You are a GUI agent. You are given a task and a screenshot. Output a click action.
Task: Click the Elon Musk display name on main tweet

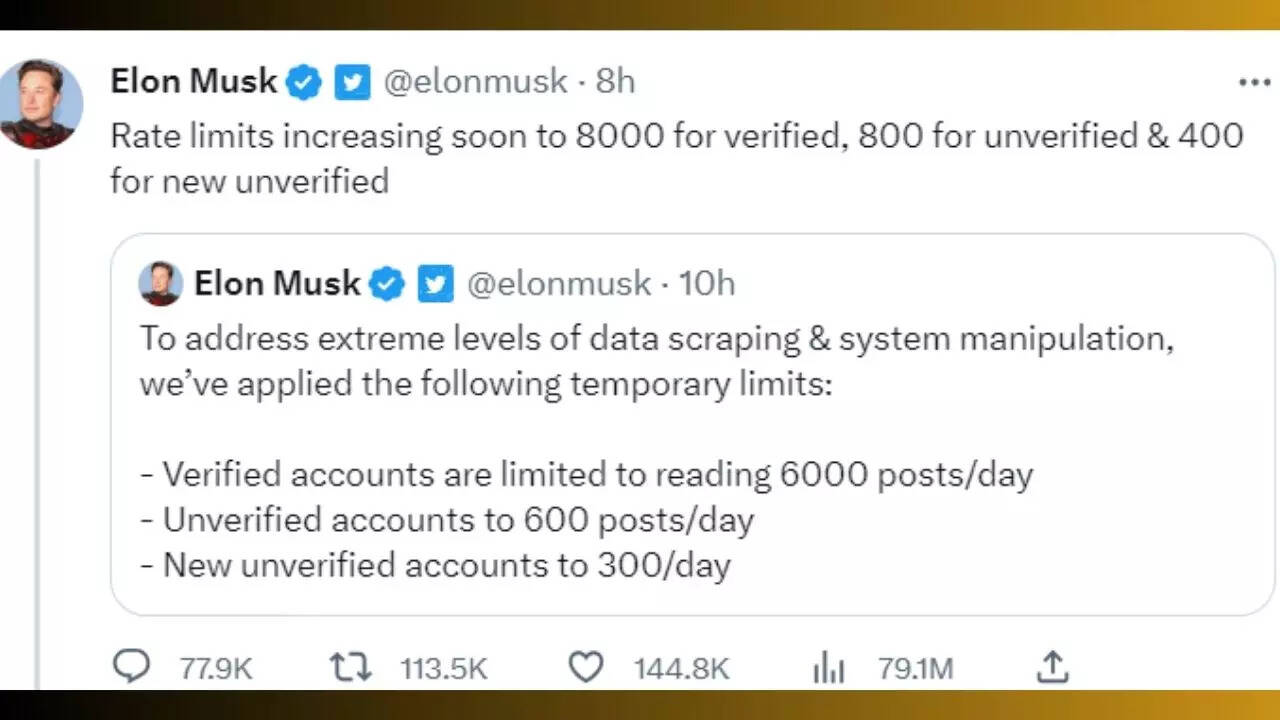click(193, 82)
